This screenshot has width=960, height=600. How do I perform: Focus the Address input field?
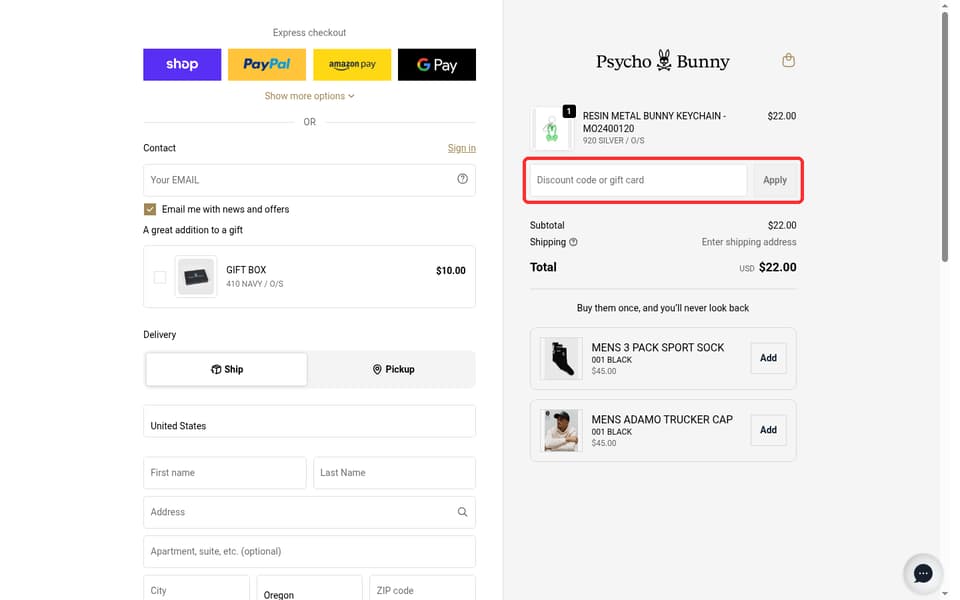tap(309, 512)
